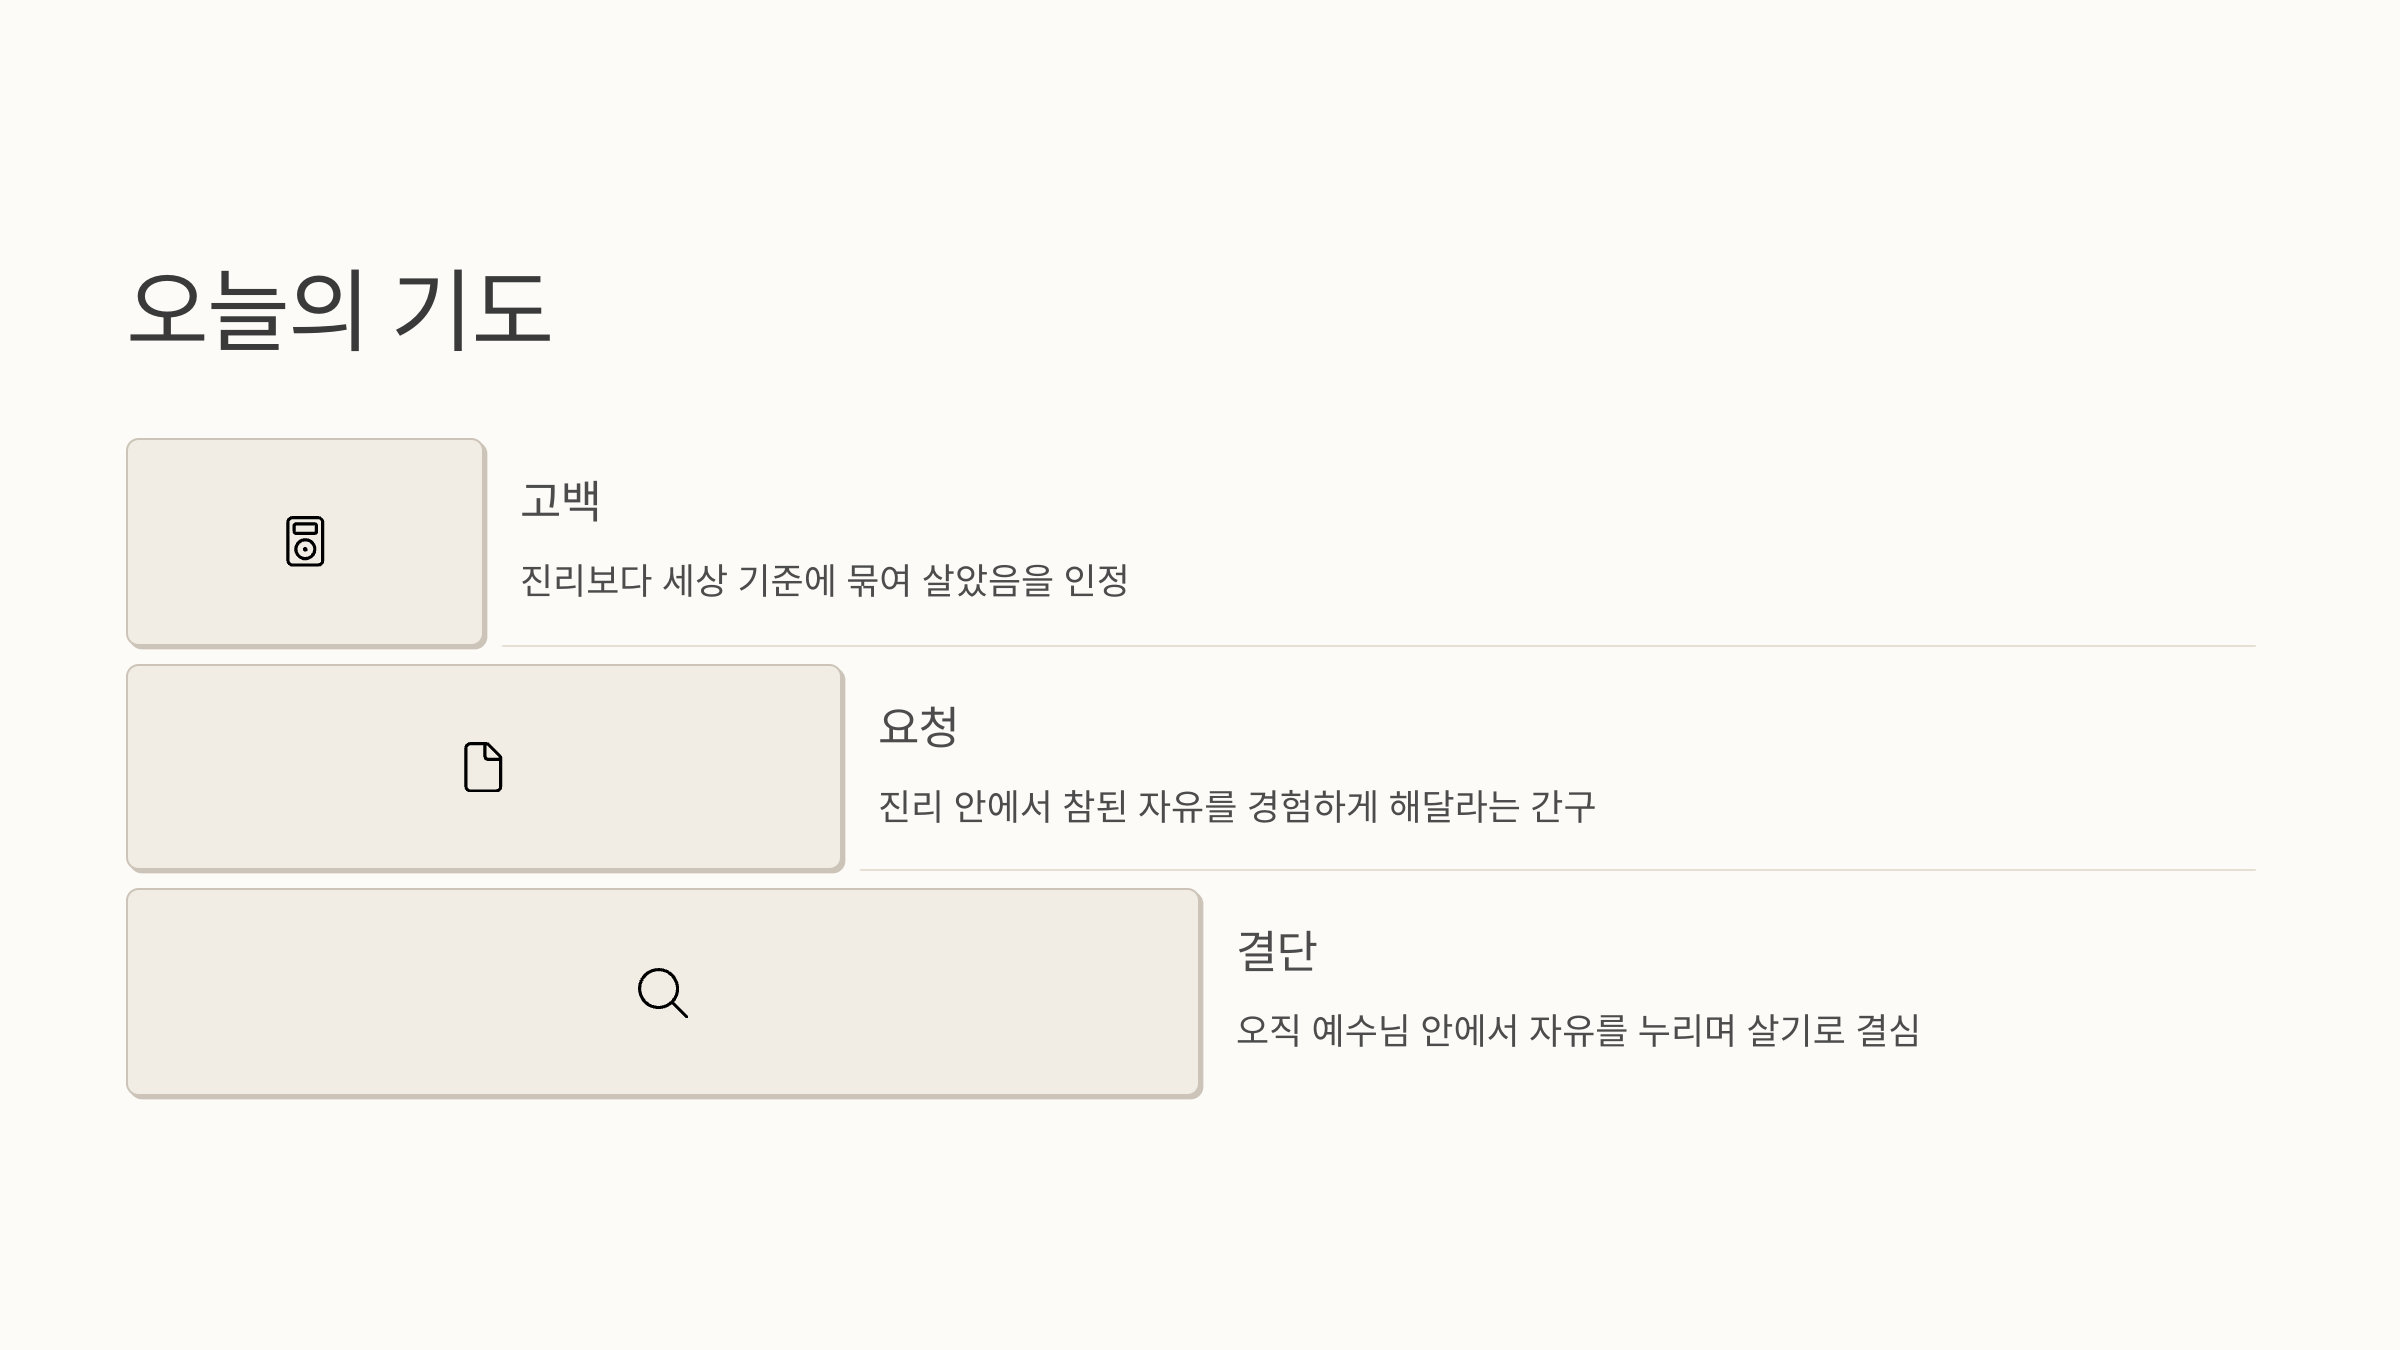
Task: Select the sentence about 세상 기준에 묶여
Action: (x=824, y=581)
